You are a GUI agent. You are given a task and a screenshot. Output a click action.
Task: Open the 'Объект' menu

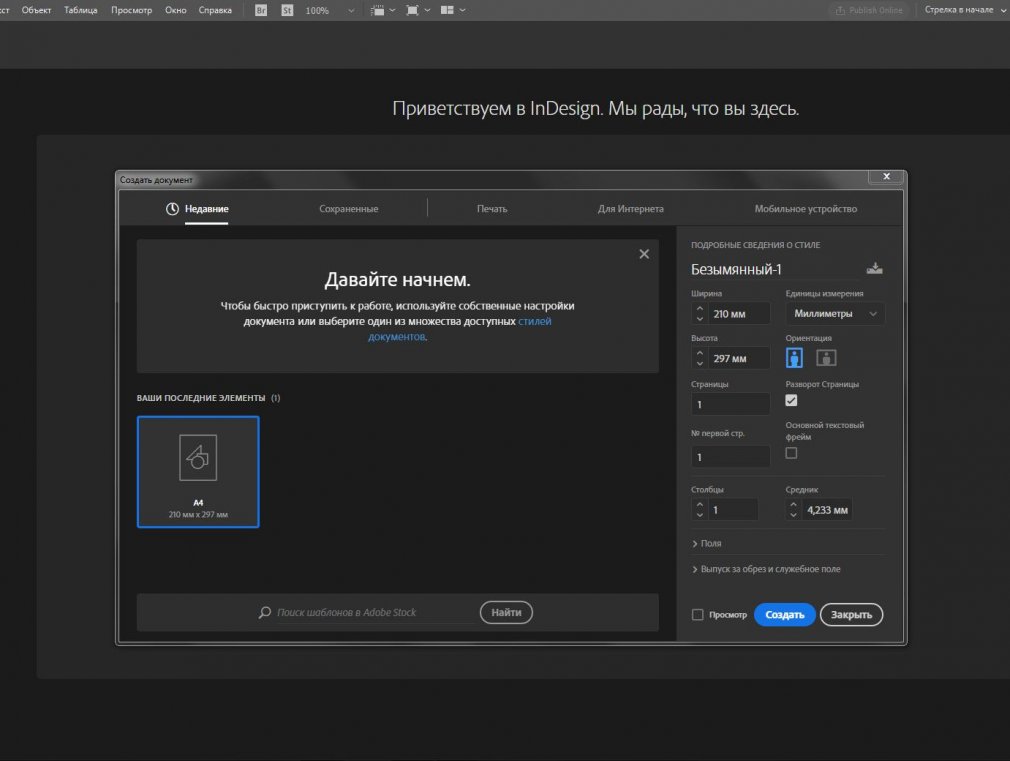(x=36, y=10)
